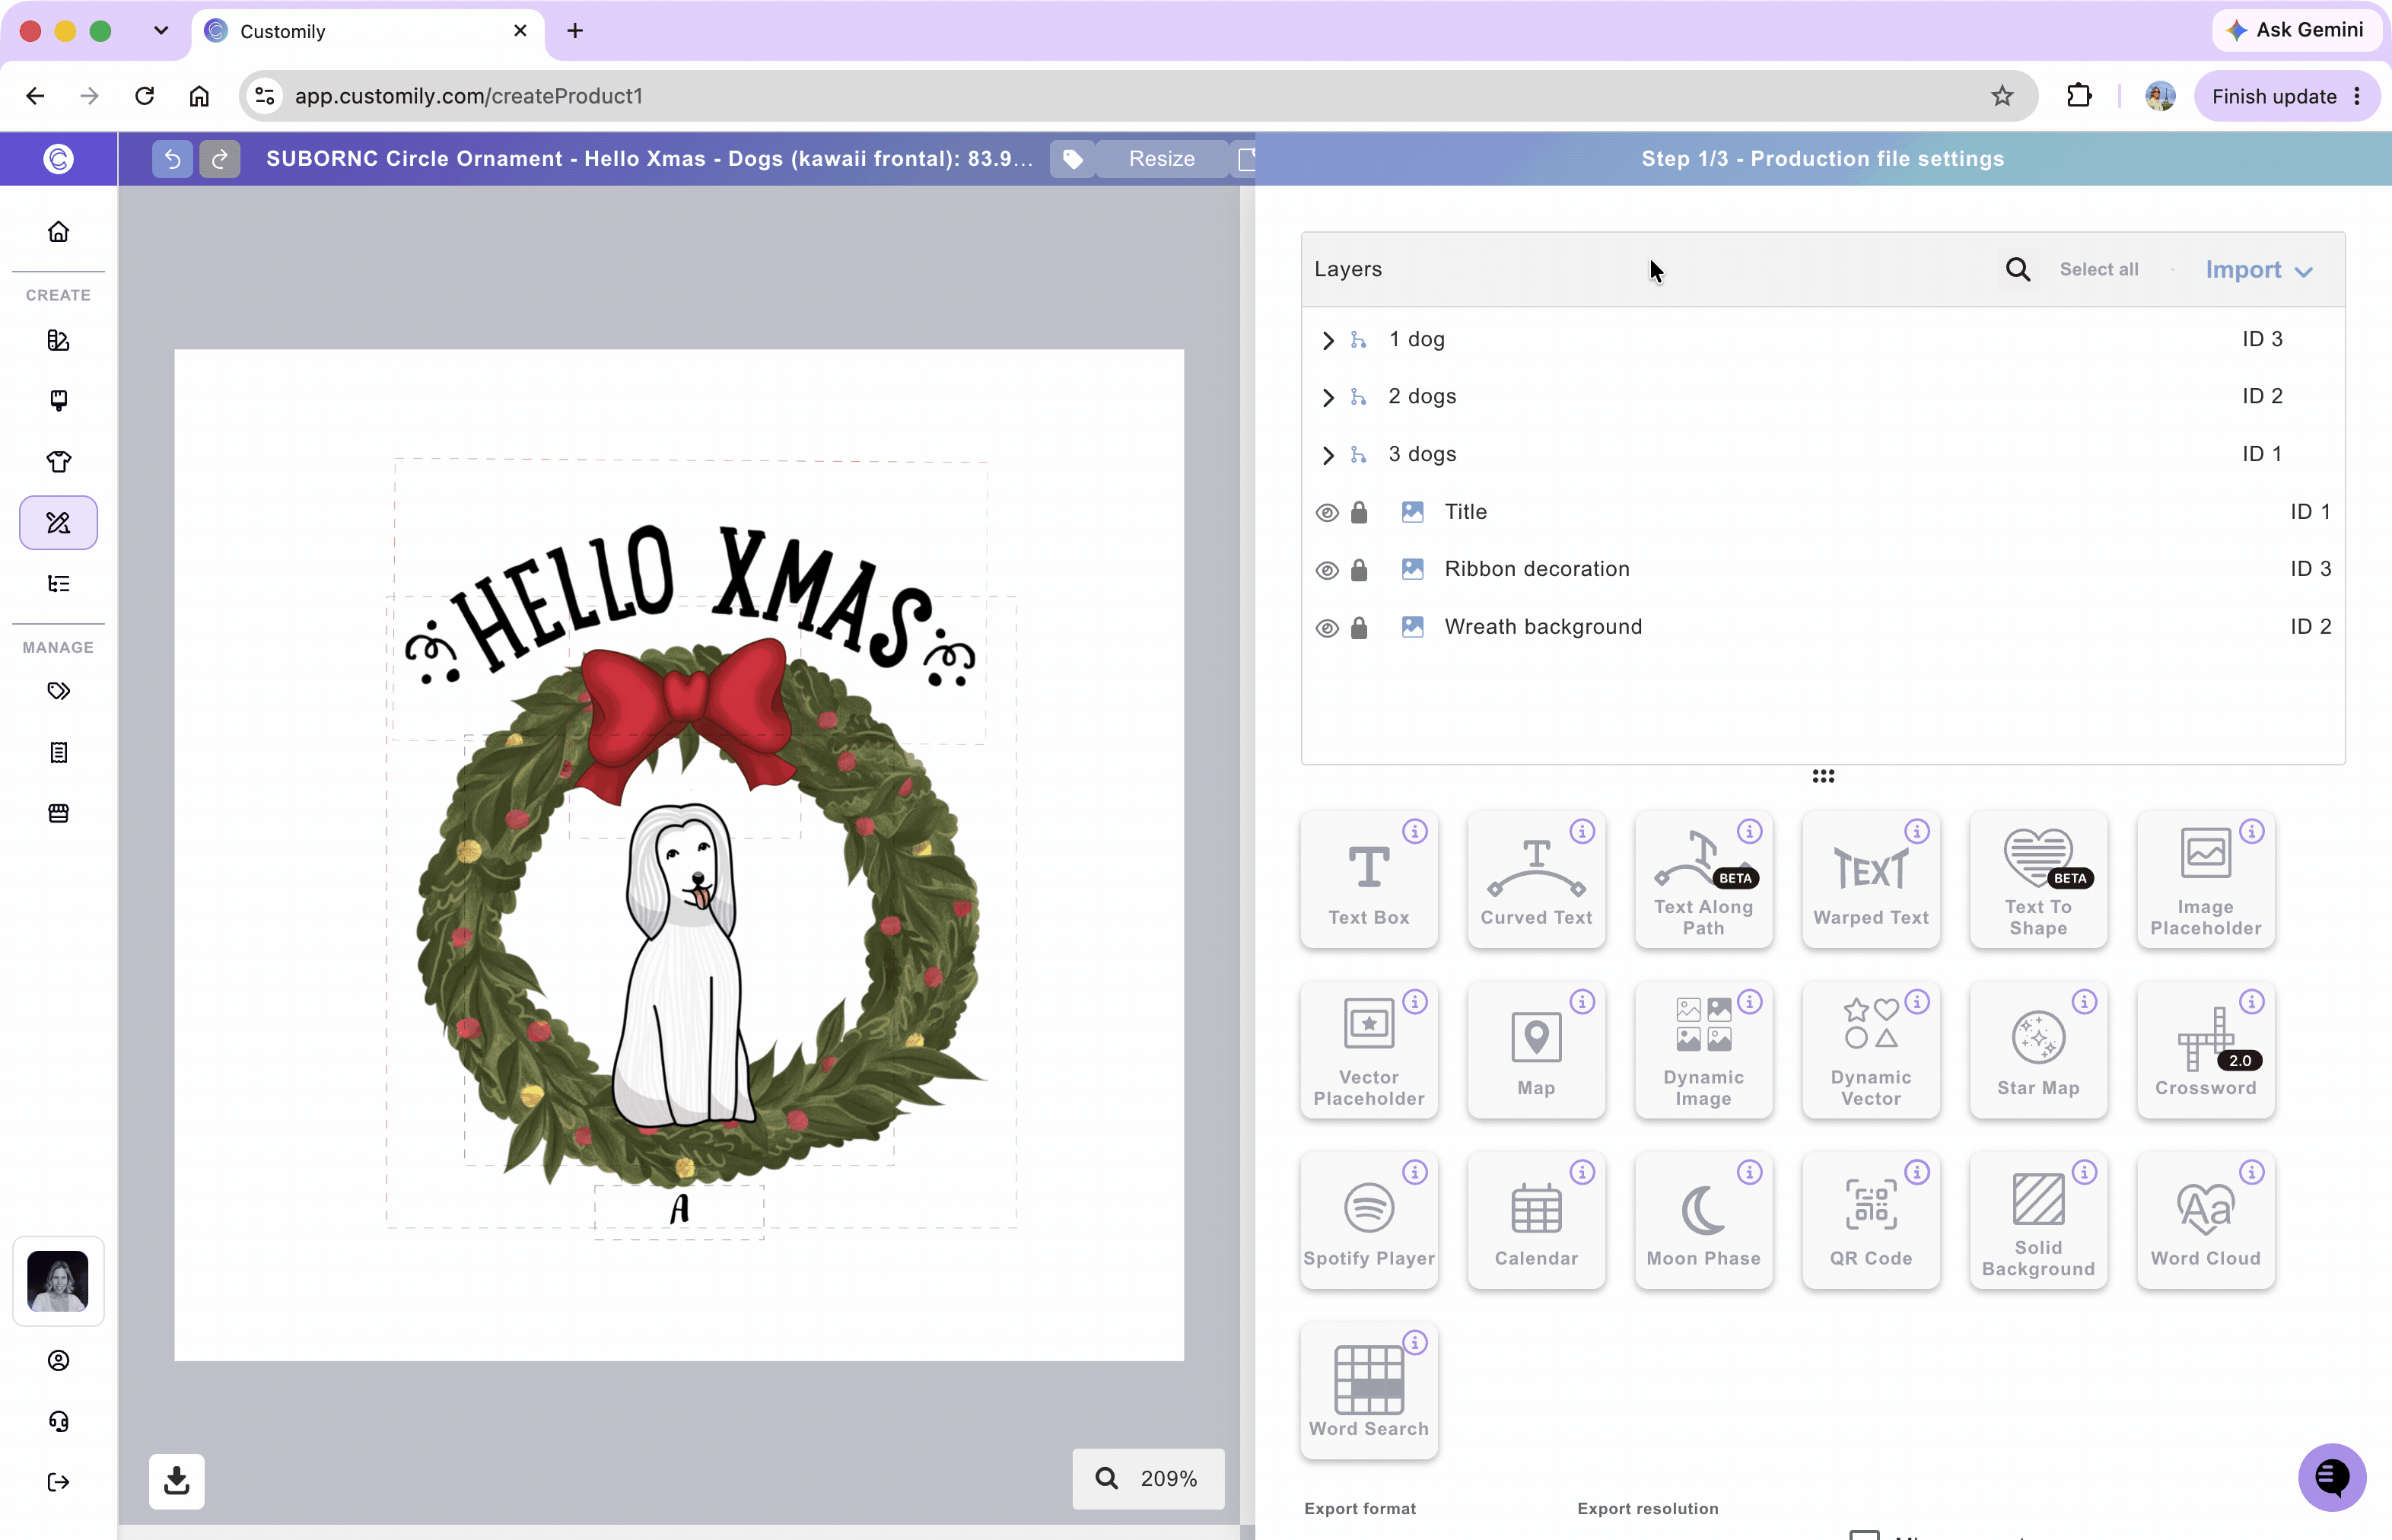Search layers with magnifier icon
This screenshot has height=1540, width=2392.
pyautogui.click(x=2018, y=269)
